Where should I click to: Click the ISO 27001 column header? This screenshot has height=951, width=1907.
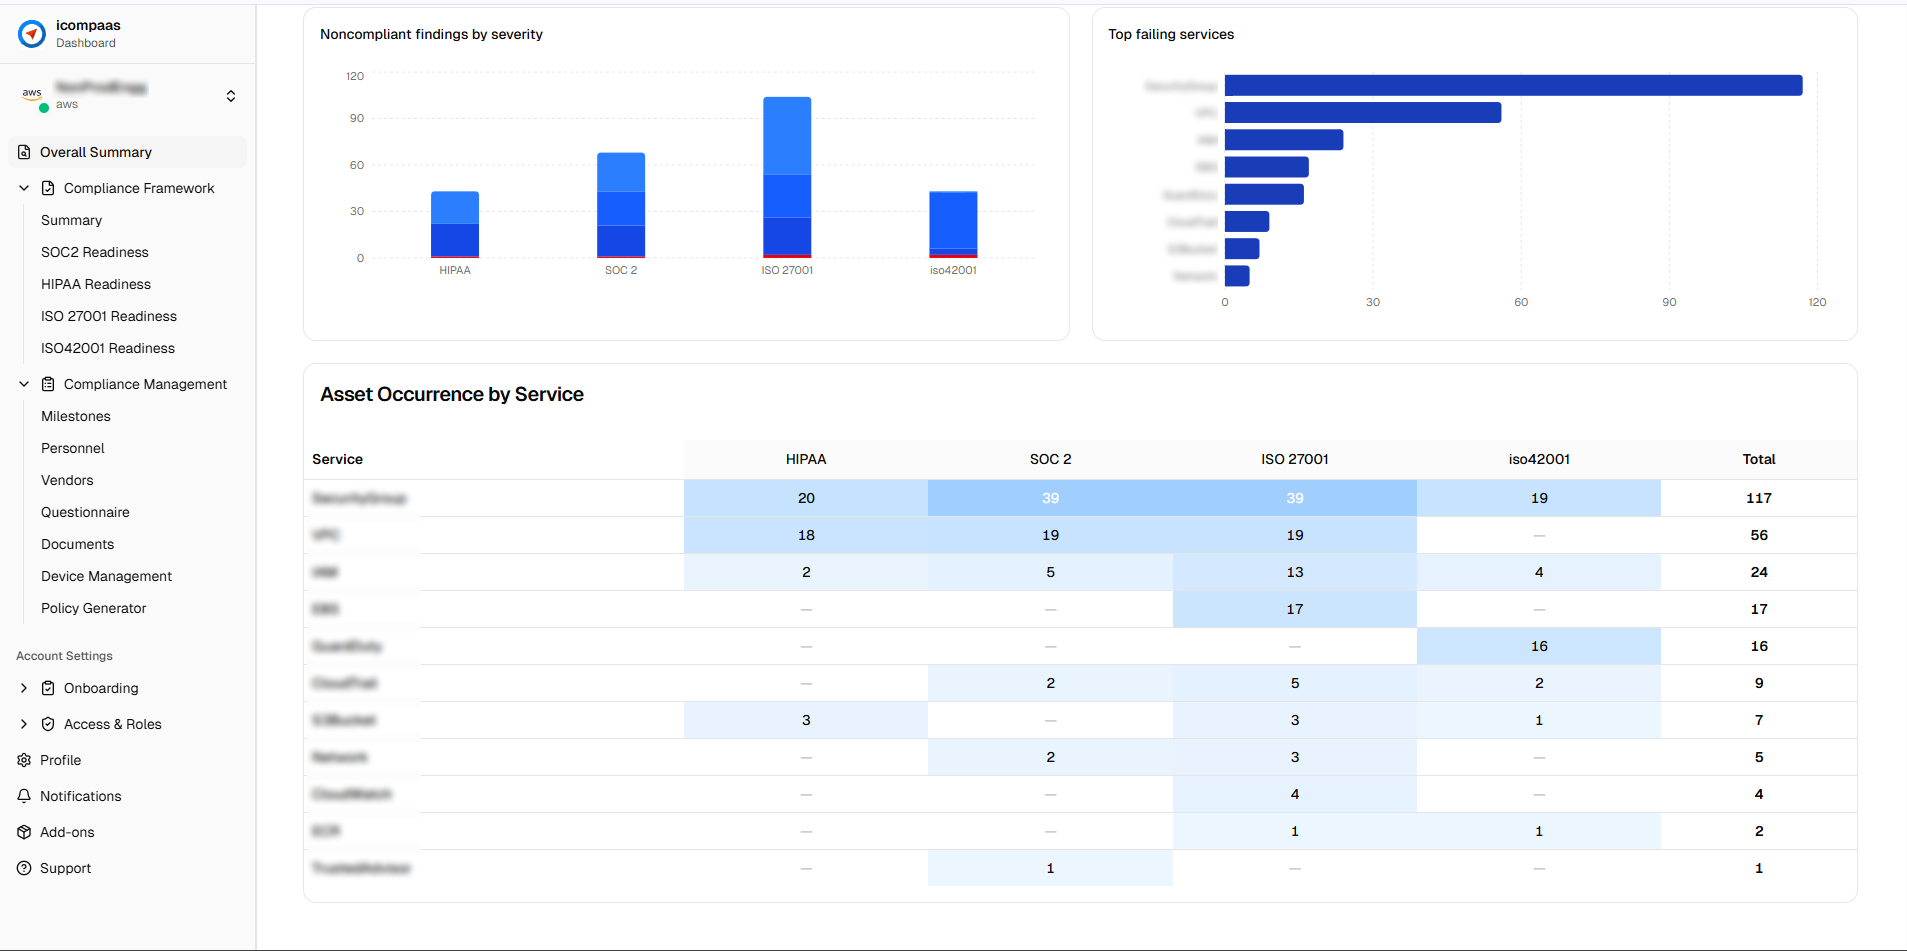1294,459
